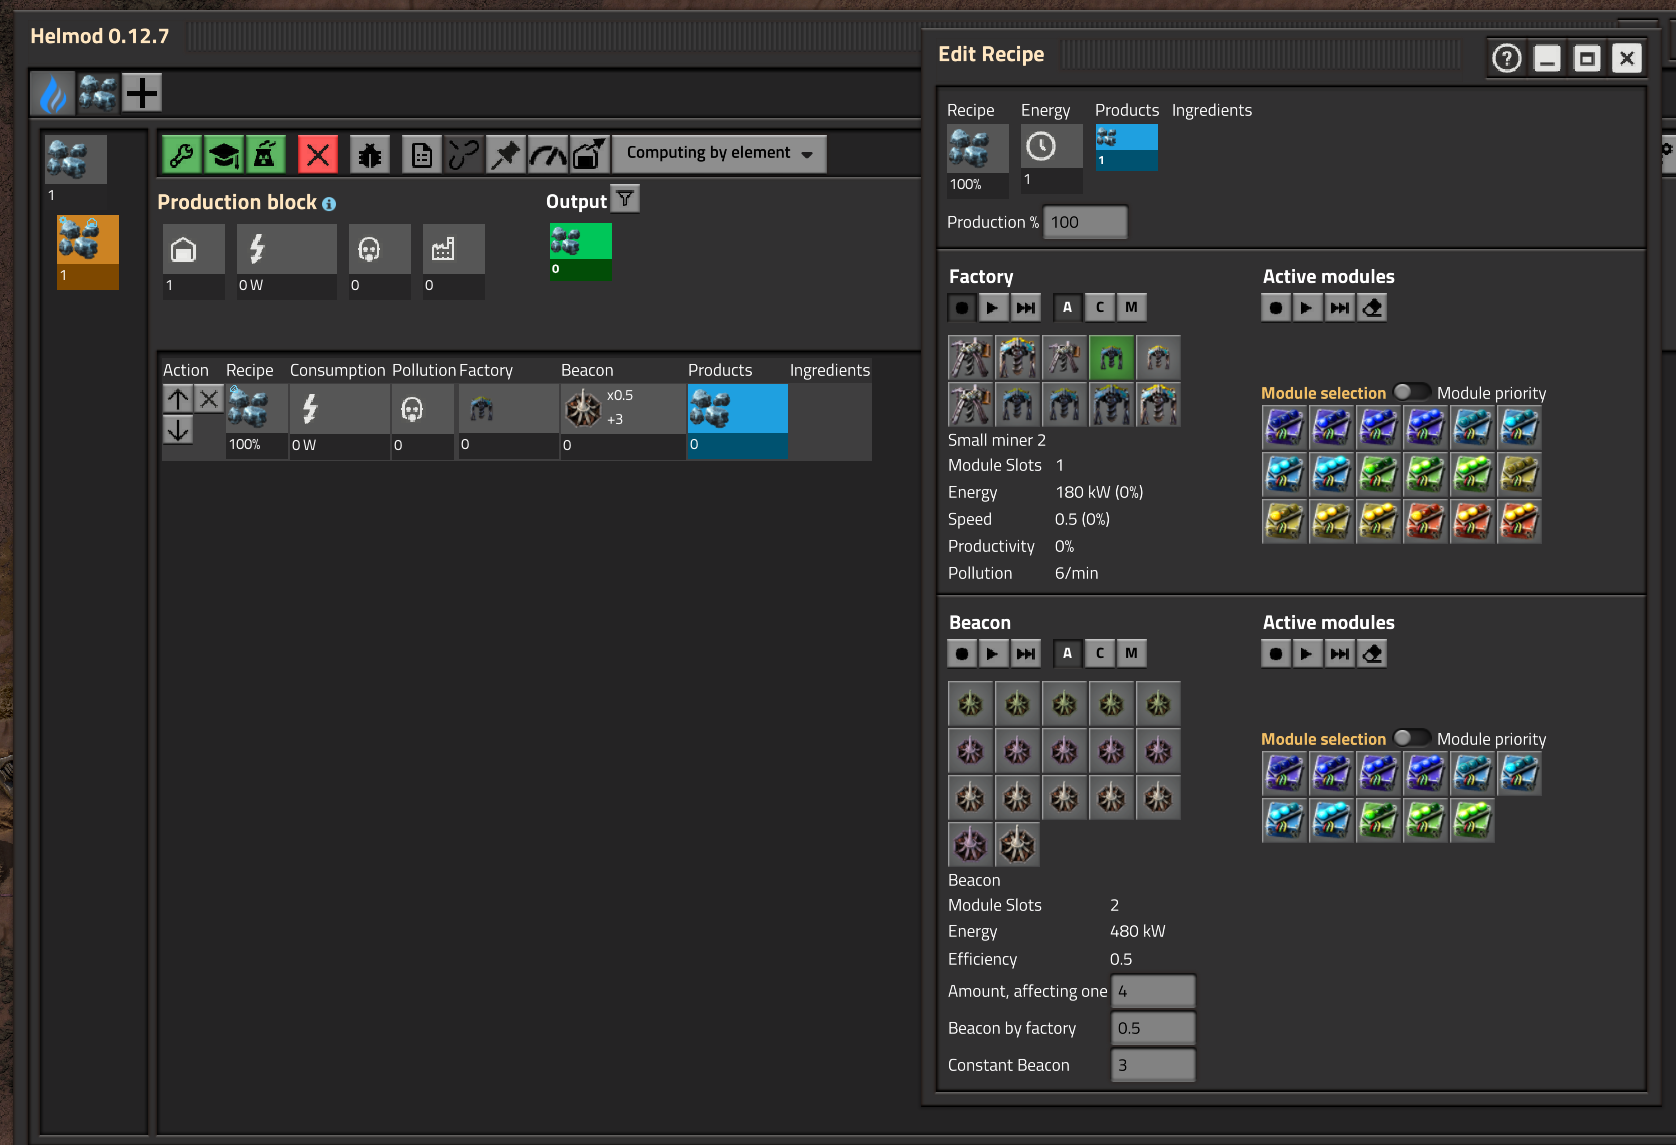This screenshot has height=1145, width=1676.
Task: Click the Production % input field
Action: pyautogui.click(x=1085, y=222)
